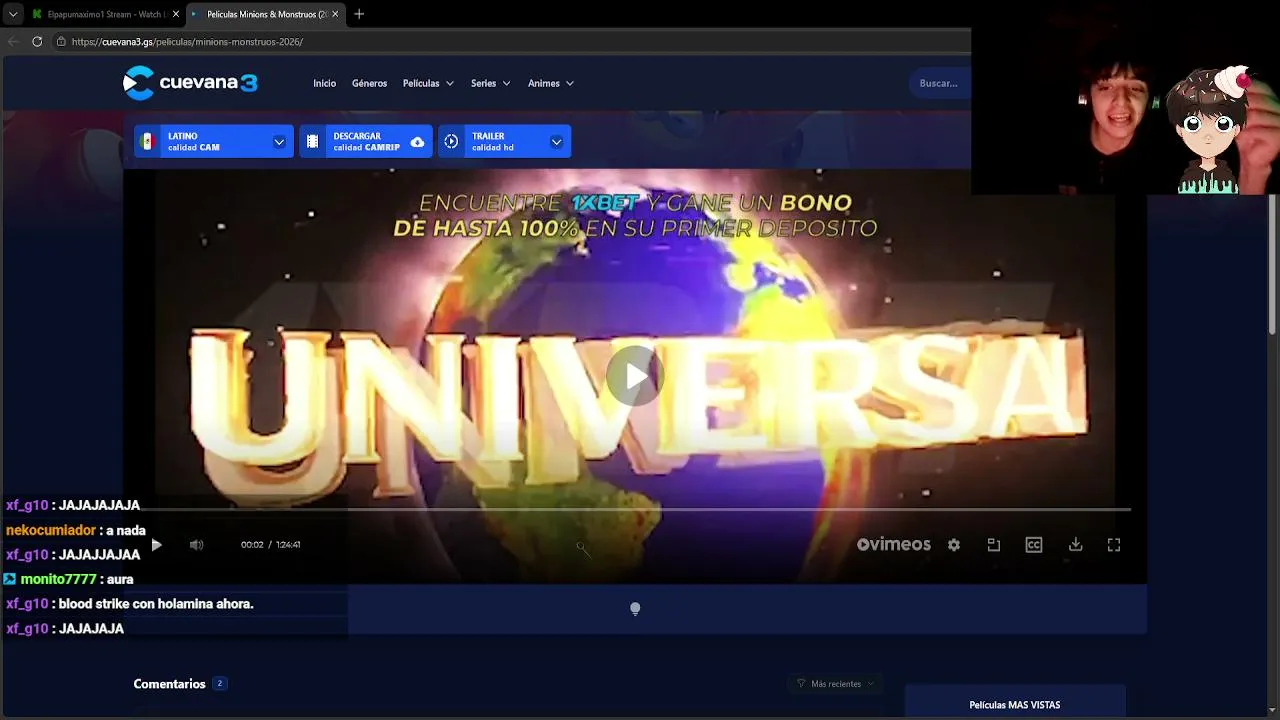This screenshot has height=720, width=1280.
Task: Click the Descargar calidad CAMRIP button
Action: [x=366, y=142]
